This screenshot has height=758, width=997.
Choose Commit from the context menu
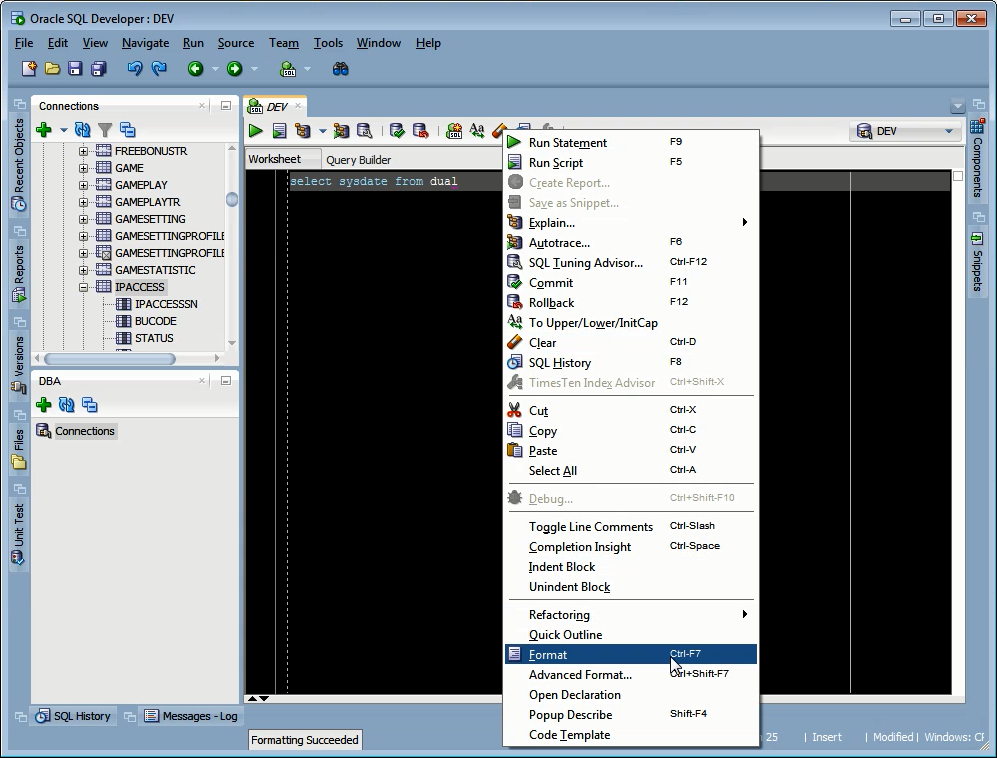(631, 282)
